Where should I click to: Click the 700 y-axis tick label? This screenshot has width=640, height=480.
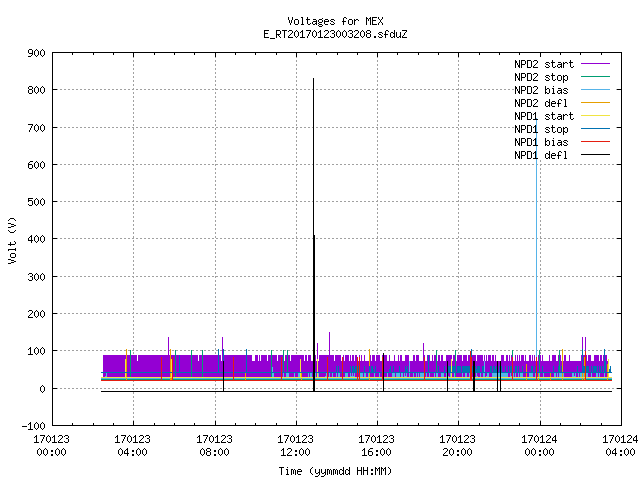coord(36,128)
